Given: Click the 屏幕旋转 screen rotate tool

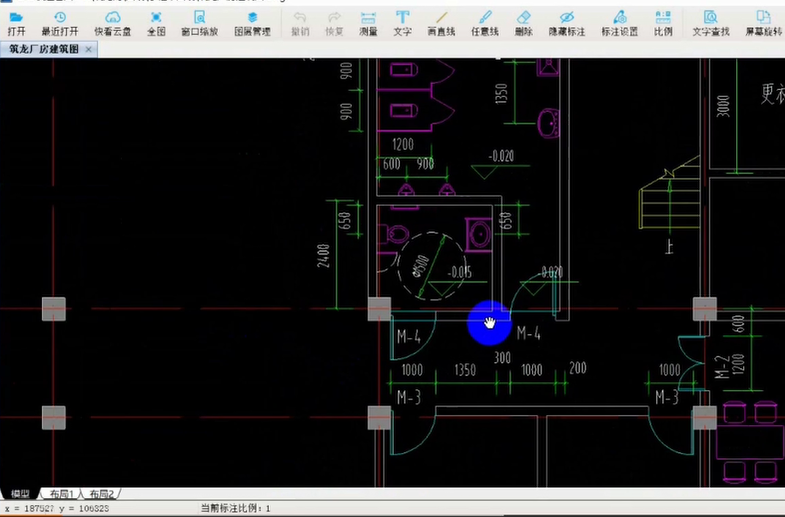Looking at the screenshot, I should click(x=763, y=24).
